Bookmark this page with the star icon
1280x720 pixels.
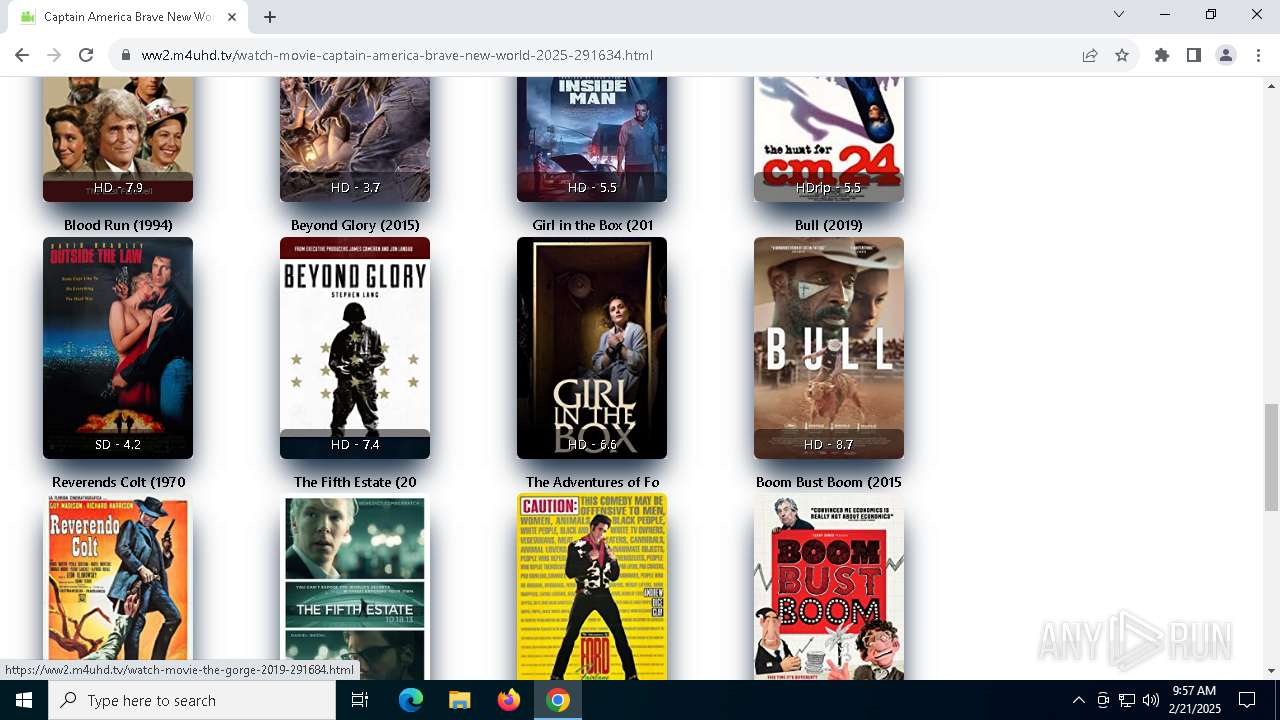1122,55
